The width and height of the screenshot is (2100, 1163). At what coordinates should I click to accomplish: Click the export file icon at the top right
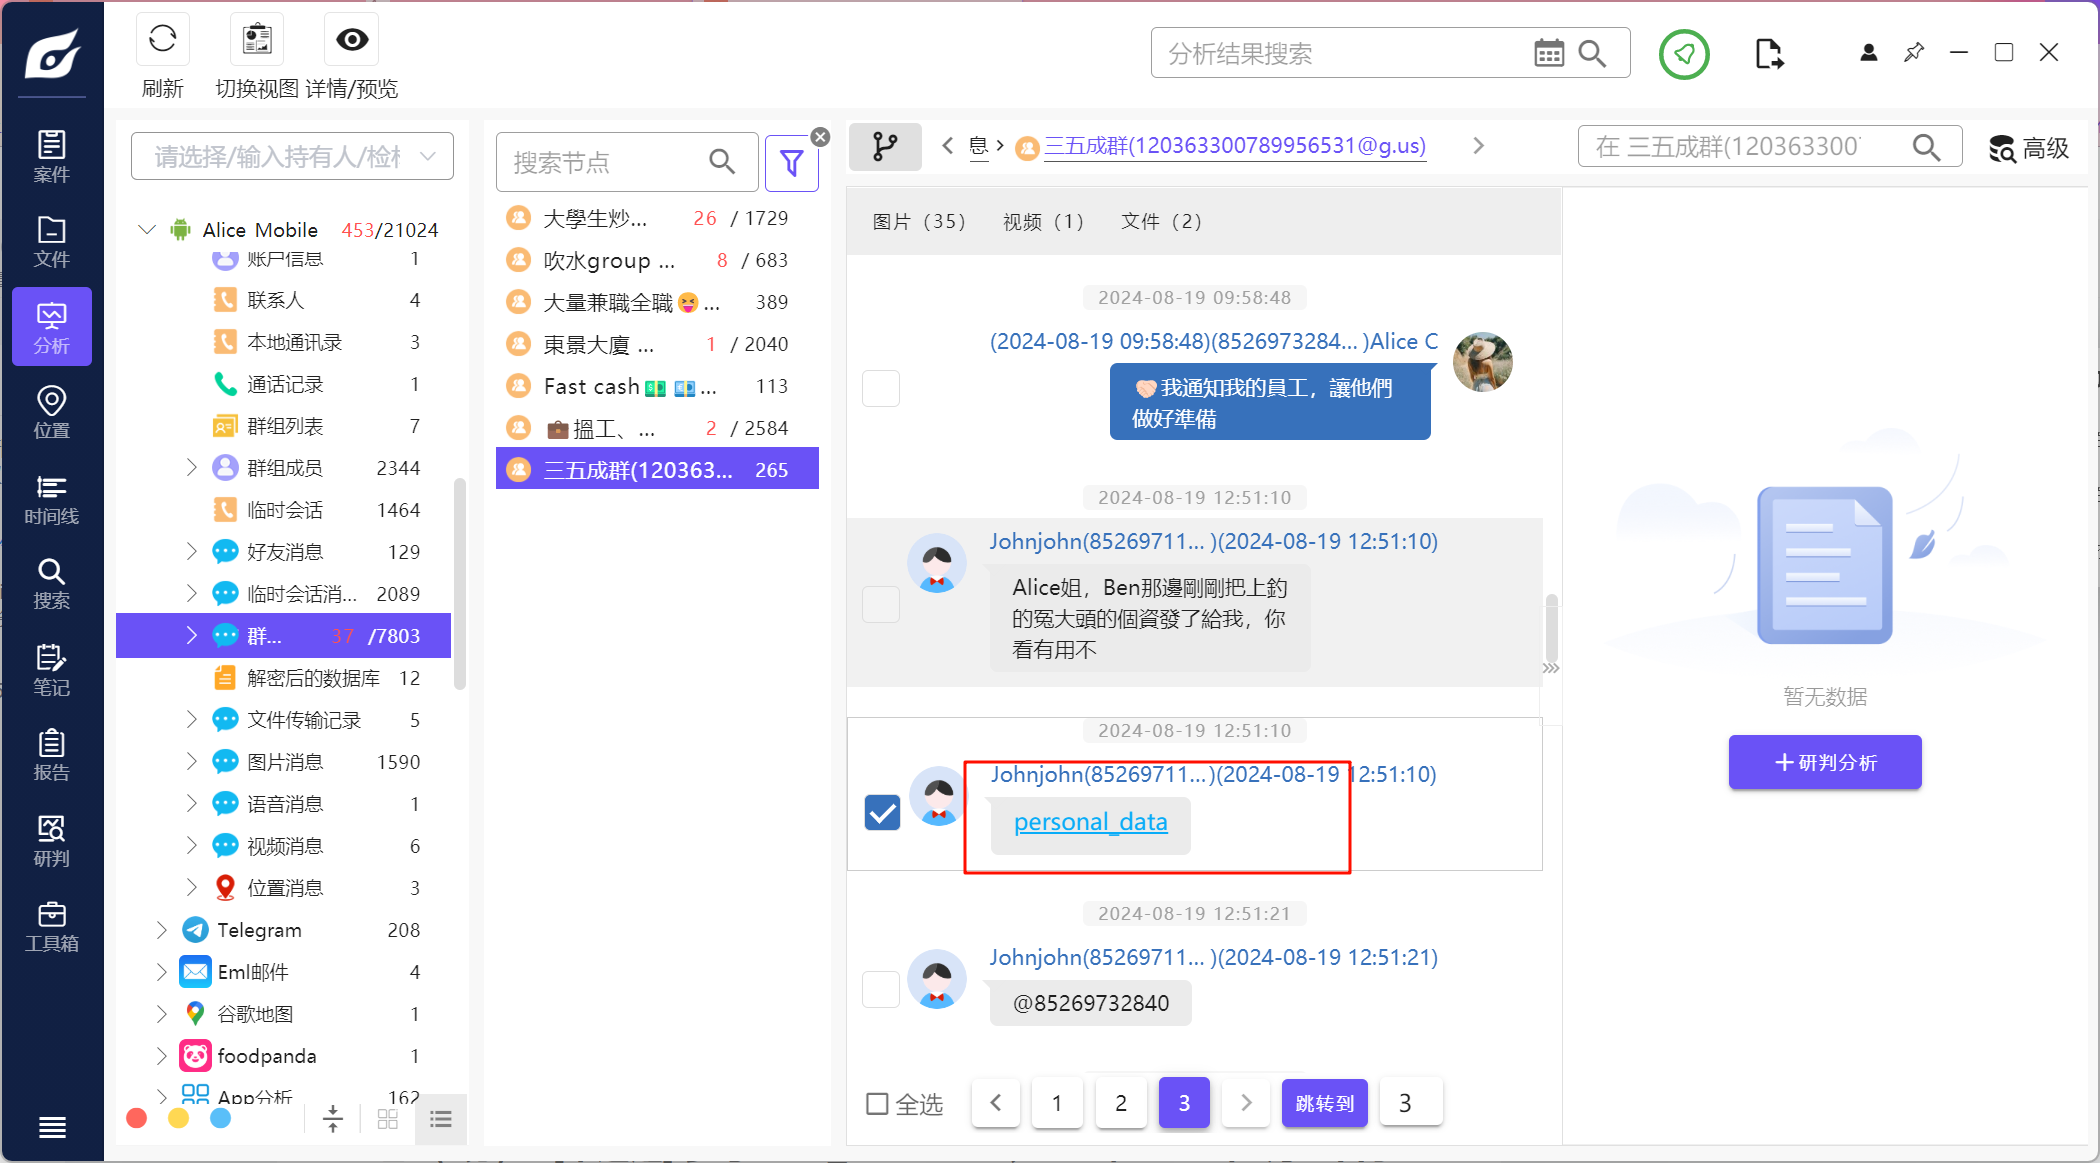[1768, 54]
